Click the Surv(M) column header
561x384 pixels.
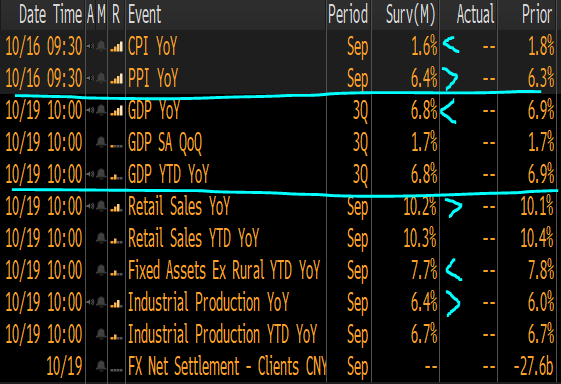[x=410, y=15]
